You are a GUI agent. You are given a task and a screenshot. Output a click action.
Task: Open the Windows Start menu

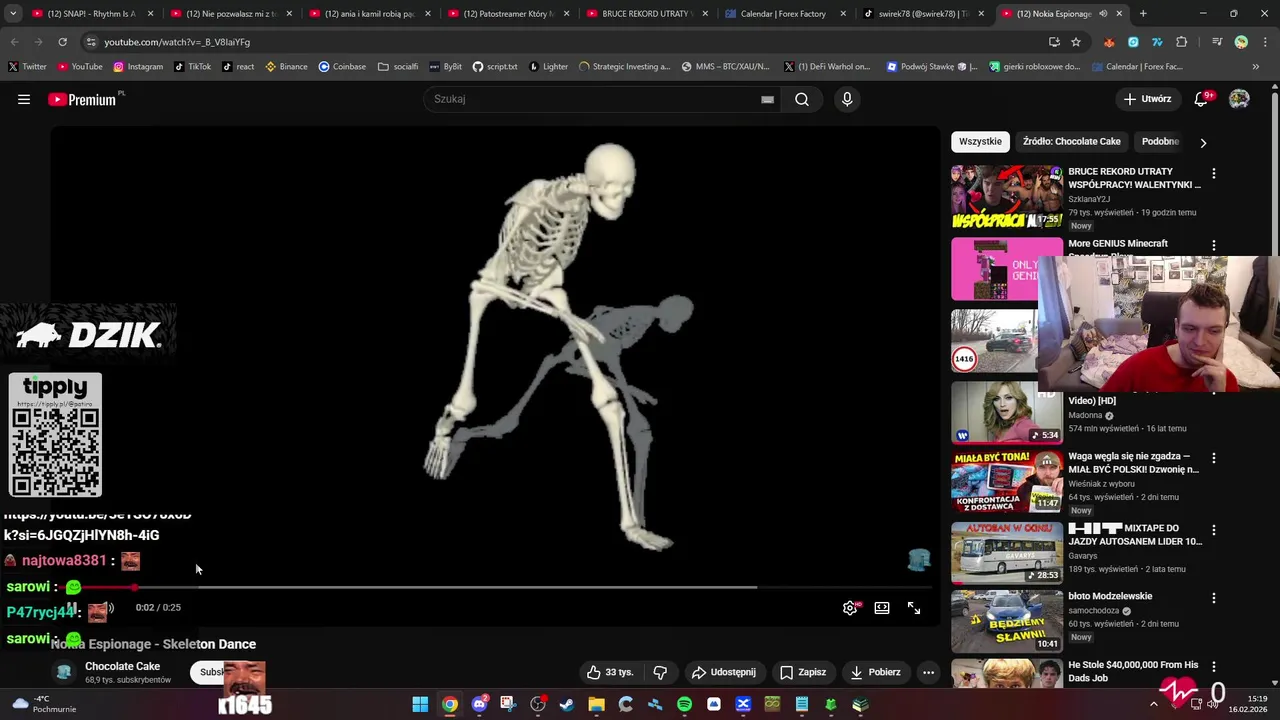click(x=420, y=704)
